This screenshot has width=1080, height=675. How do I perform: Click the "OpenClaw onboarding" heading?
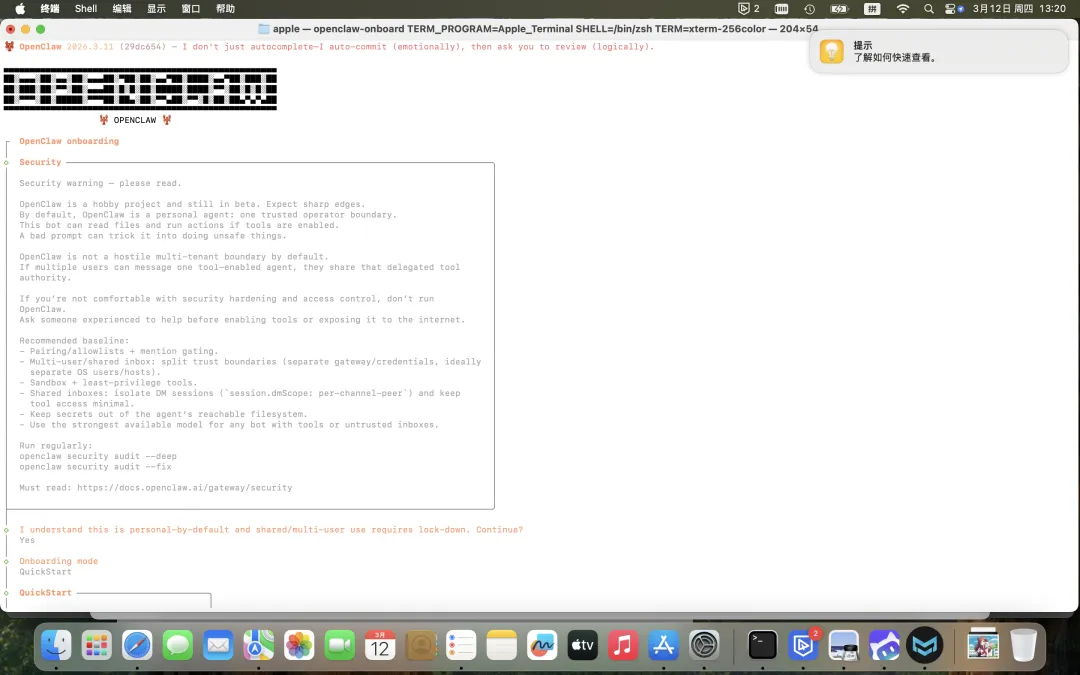[x=69, y=141]
